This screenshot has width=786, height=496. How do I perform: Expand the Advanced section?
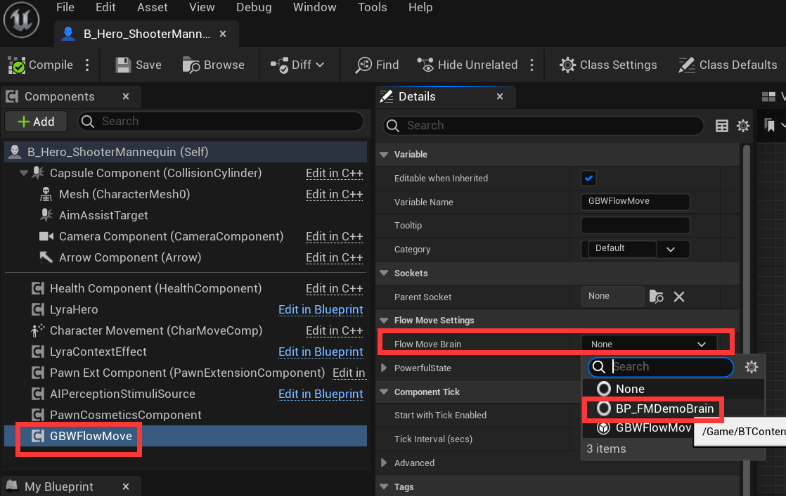click(x=384, y=463)
